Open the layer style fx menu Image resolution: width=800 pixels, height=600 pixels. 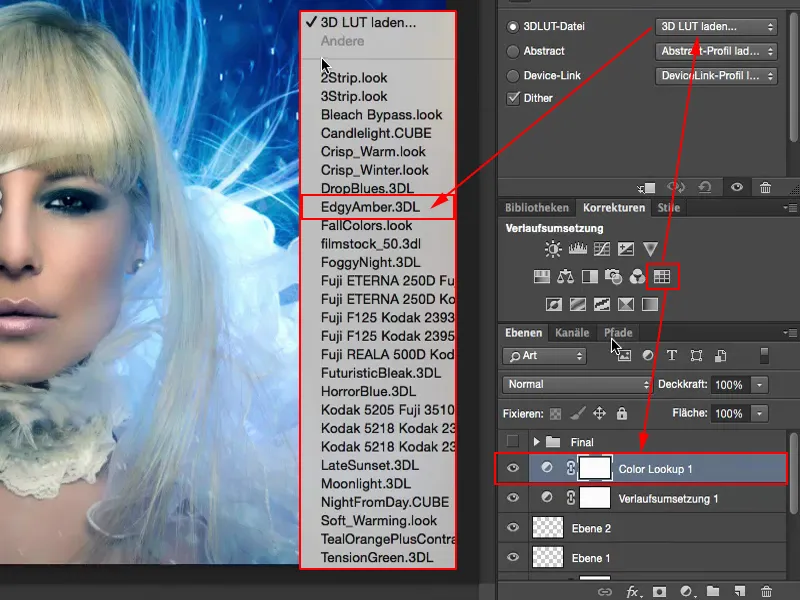(x=633, y=591)
